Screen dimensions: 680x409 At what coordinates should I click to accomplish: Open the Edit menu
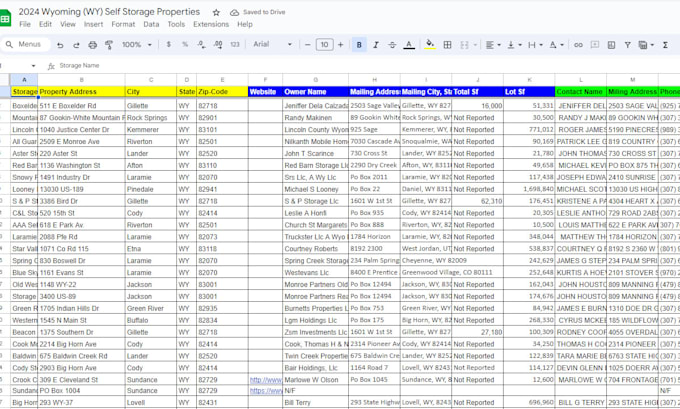[x=45, y=24]
